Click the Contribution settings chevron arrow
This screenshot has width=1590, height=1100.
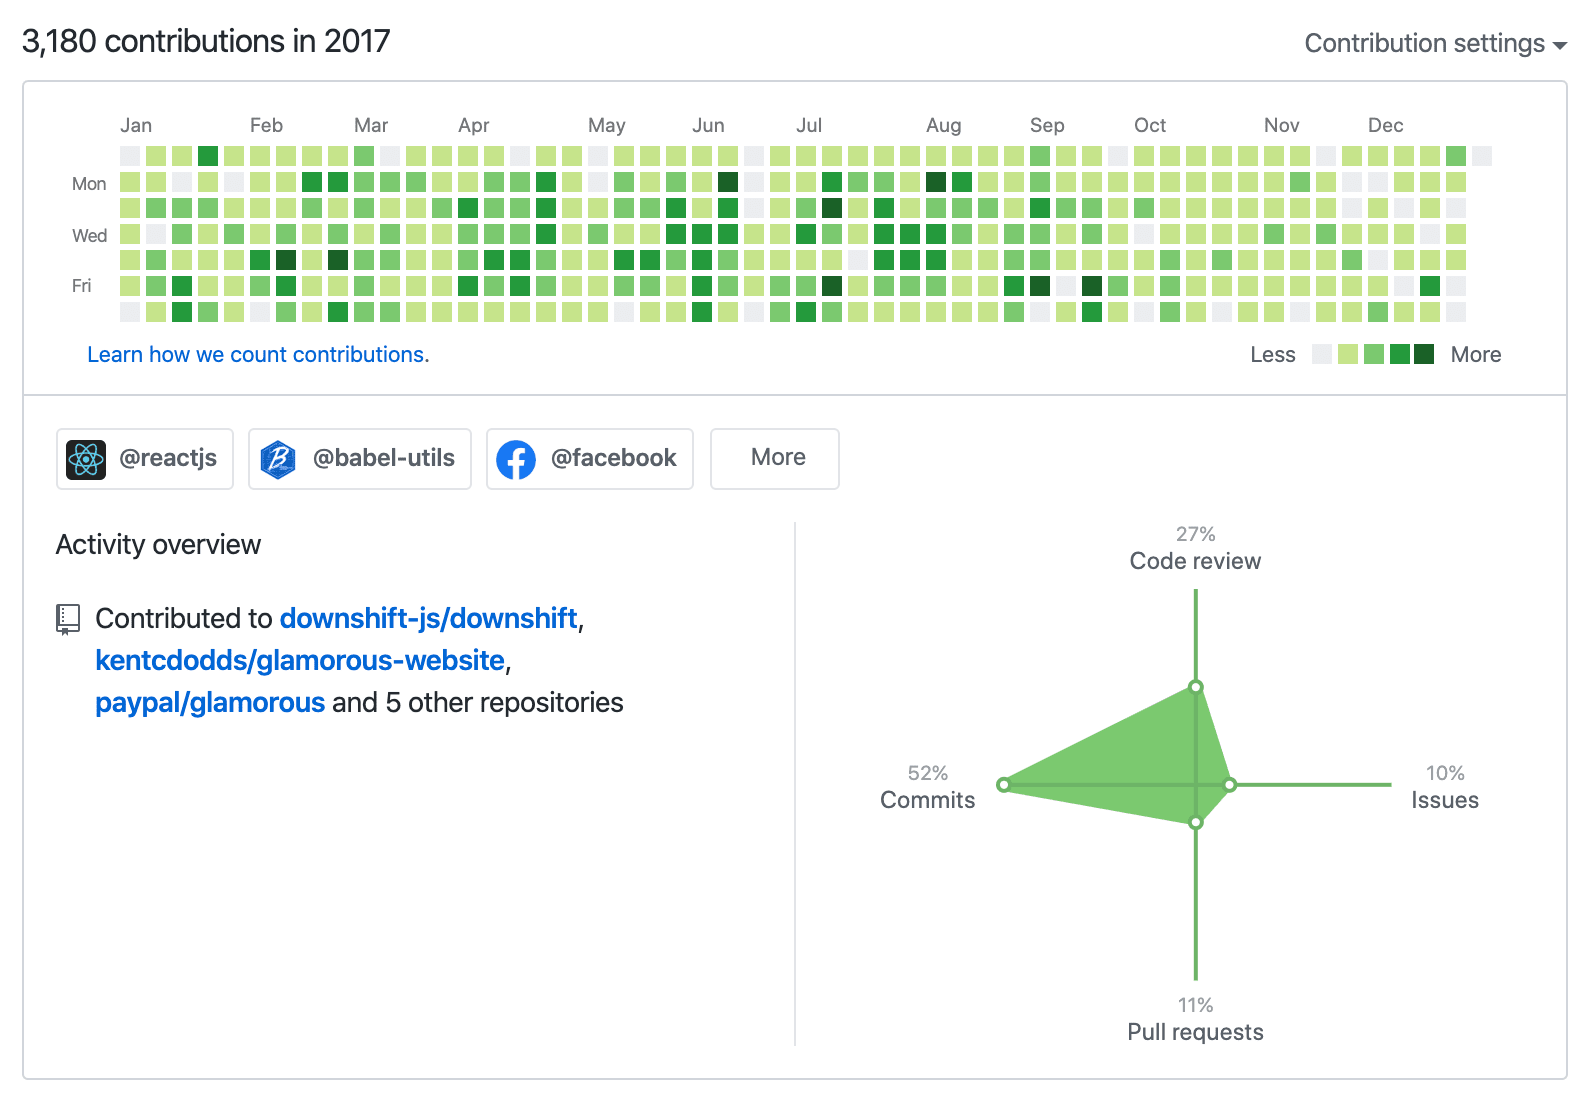click(x=1561, y=45)
